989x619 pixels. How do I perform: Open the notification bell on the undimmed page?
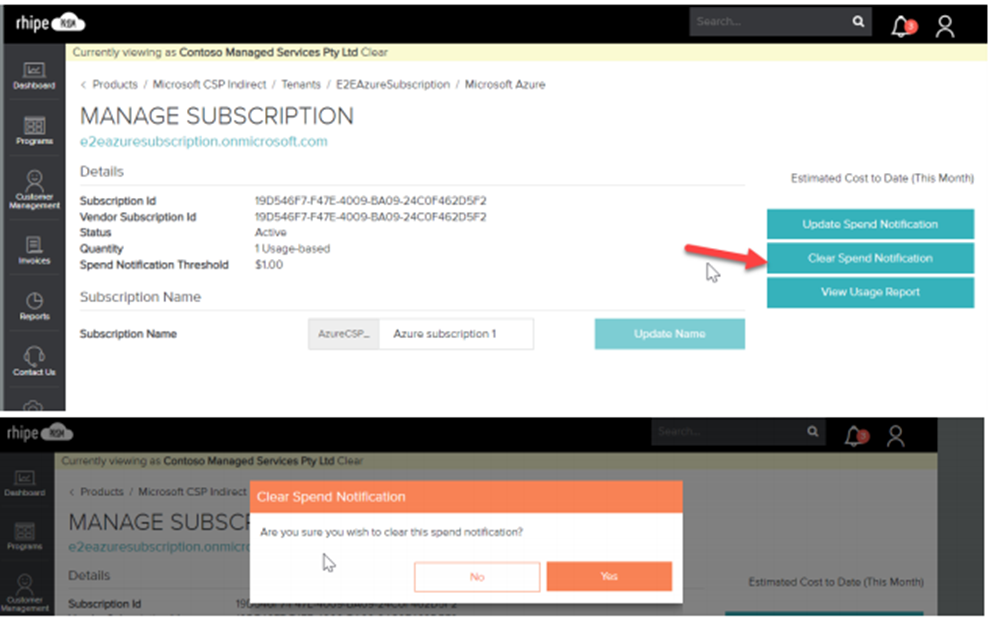[x=903, y=26]
